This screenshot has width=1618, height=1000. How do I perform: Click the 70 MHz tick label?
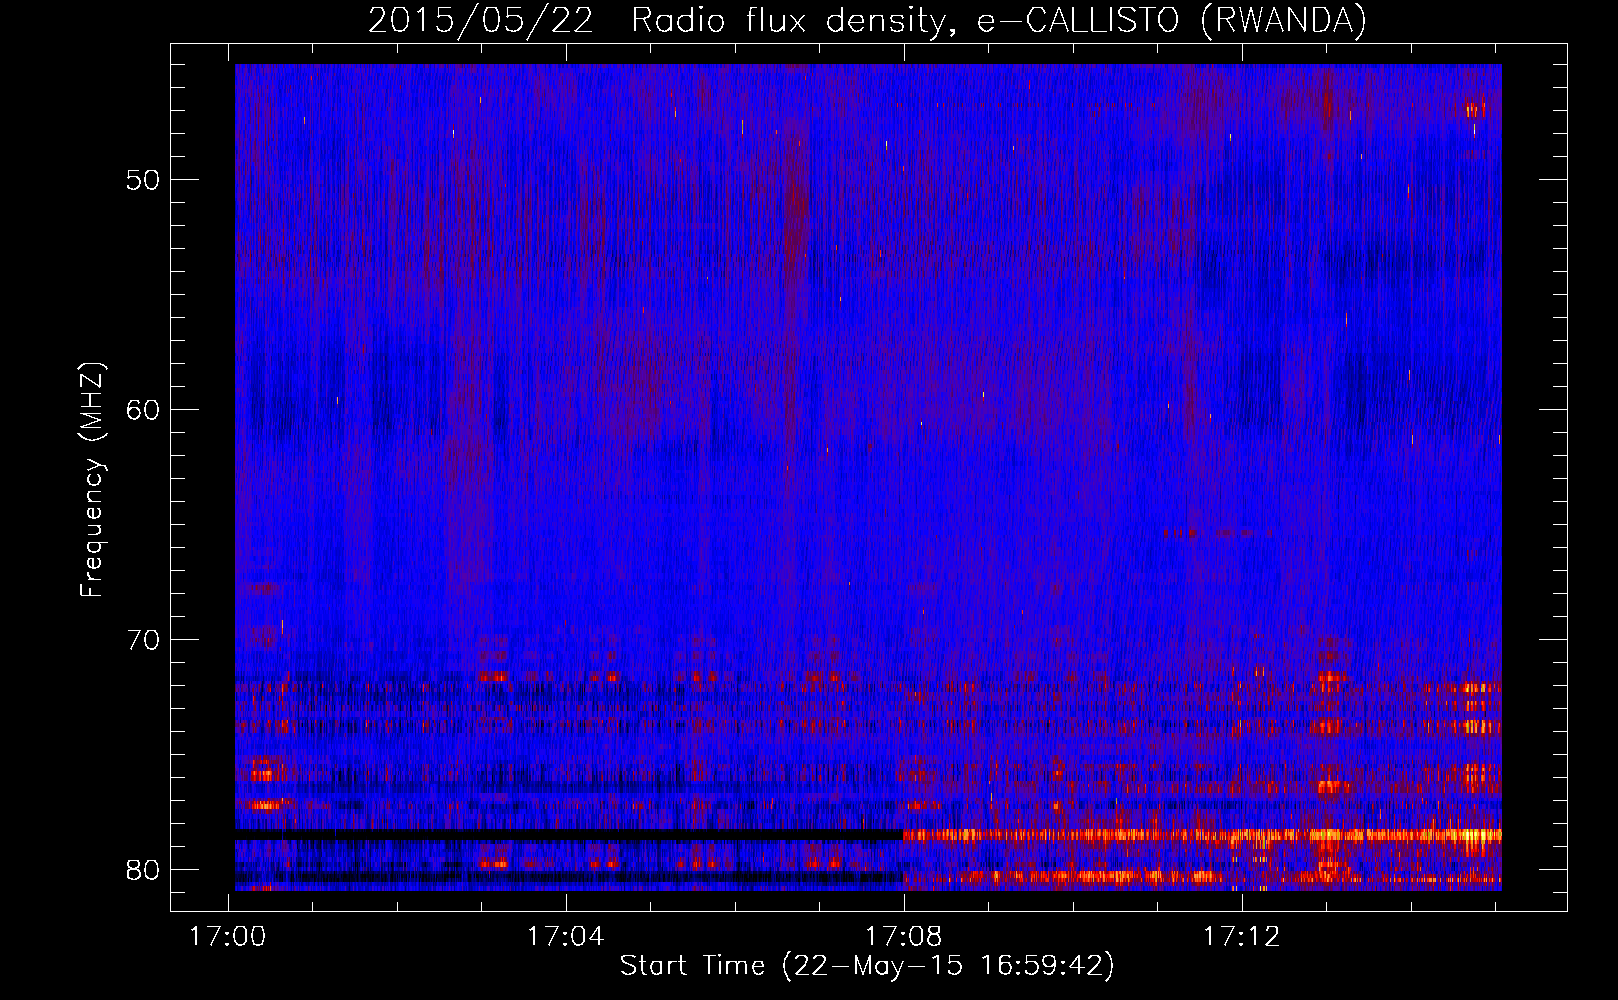[x=143, y=639]
